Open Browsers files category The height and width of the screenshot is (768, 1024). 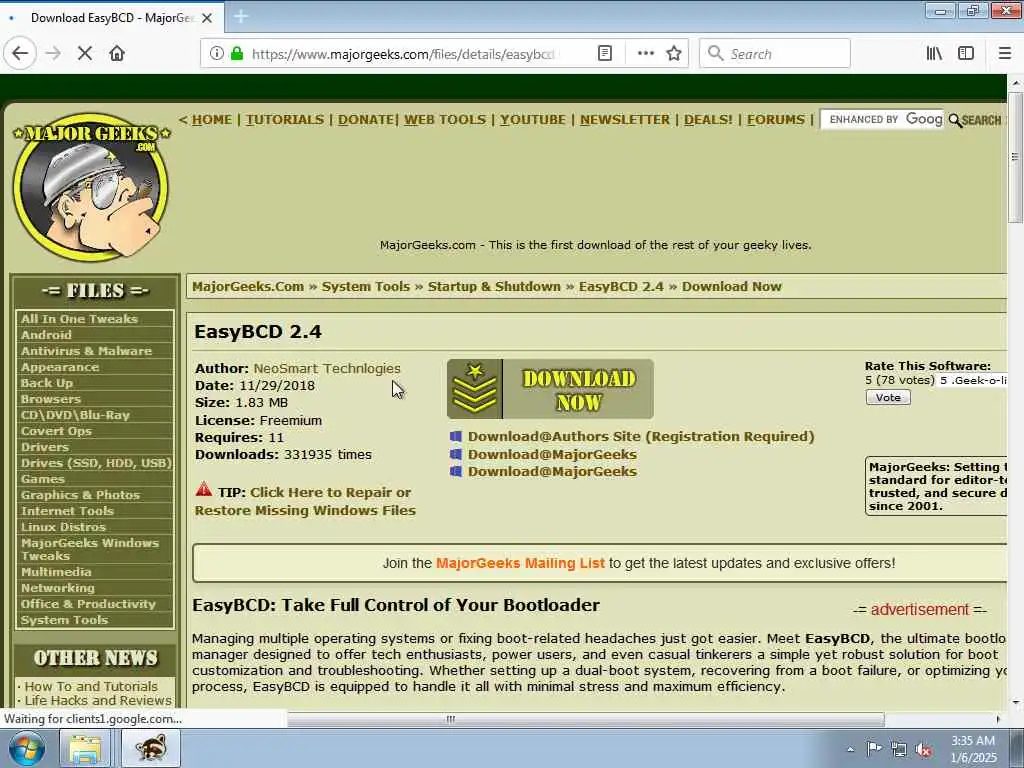coord(51,398)
